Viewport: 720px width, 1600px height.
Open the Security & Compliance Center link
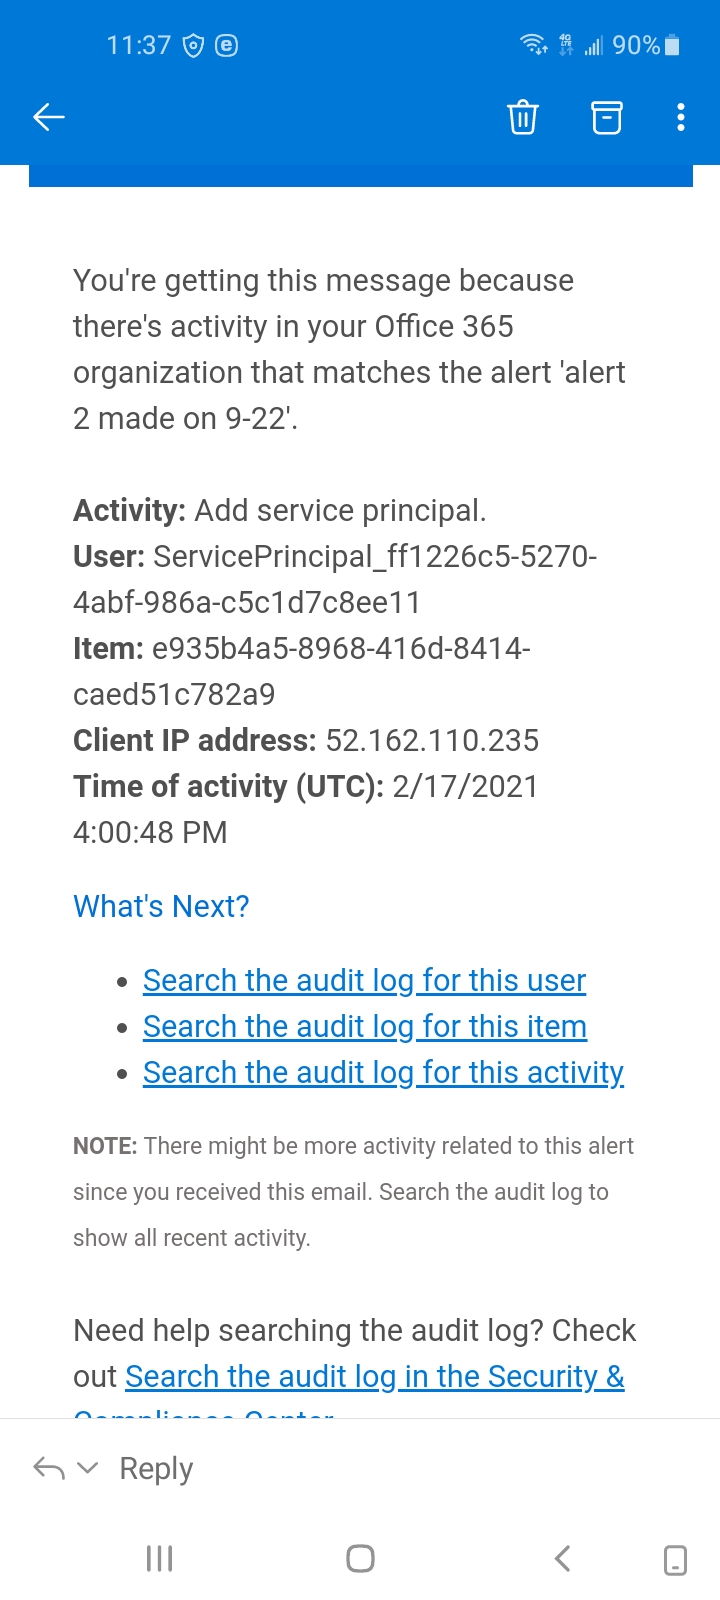tap(374, 1376)
